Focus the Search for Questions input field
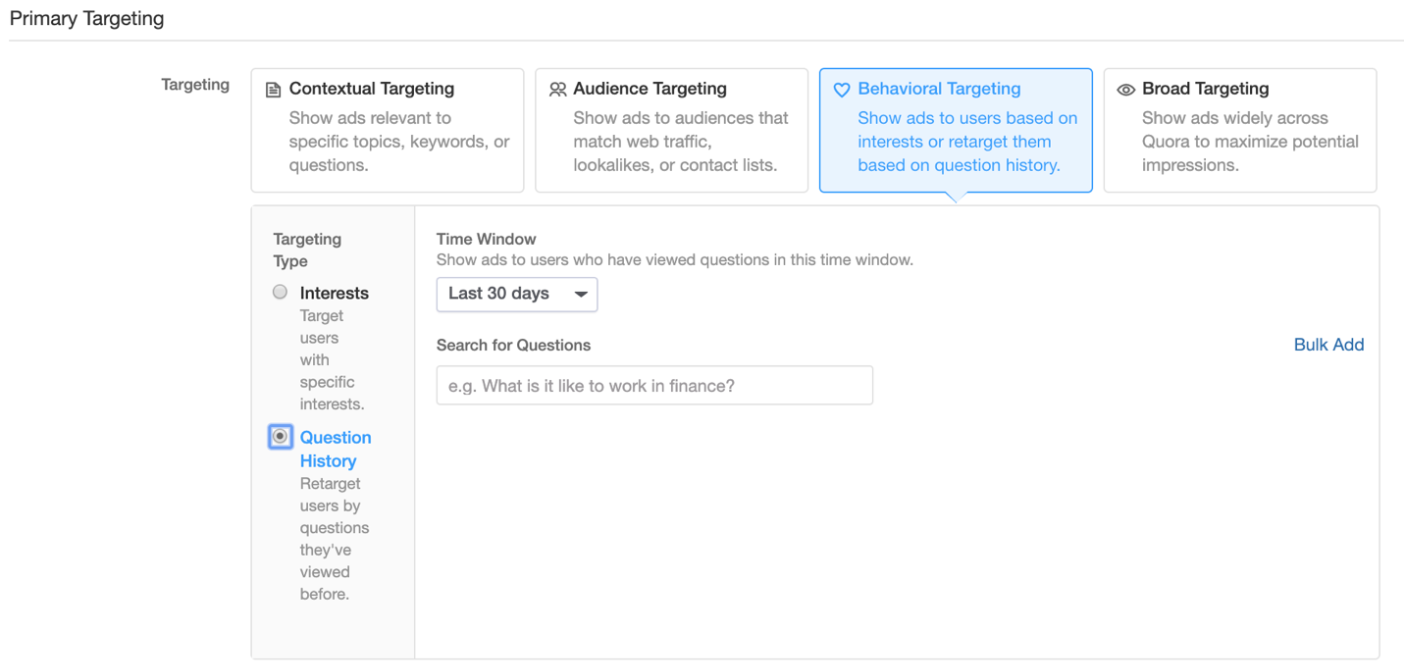This screenshot has width=1408, height=672. 654,385
